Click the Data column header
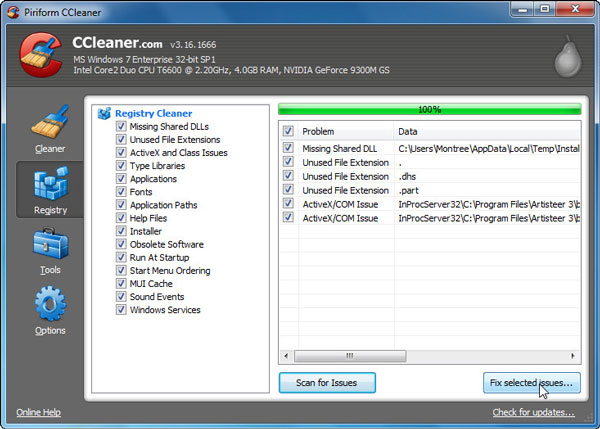This screenshot has height=429, width=600. 487,132
